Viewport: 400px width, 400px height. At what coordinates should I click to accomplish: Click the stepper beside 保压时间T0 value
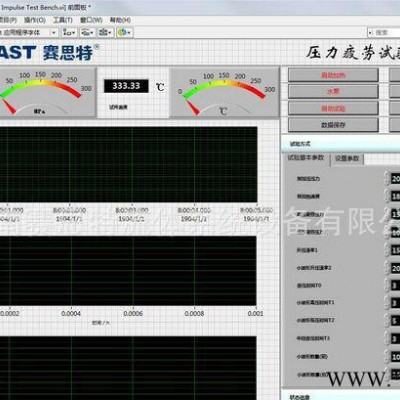pos(387,286)
